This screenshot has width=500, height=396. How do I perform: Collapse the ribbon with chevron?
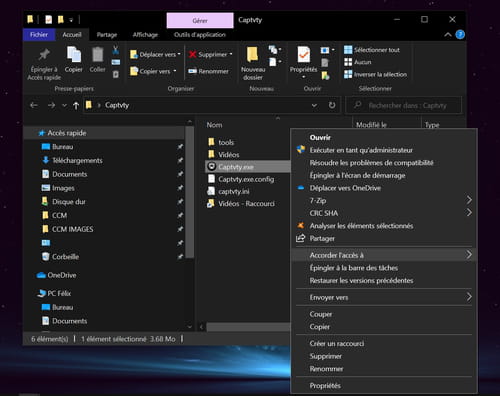tap(448, 35)
